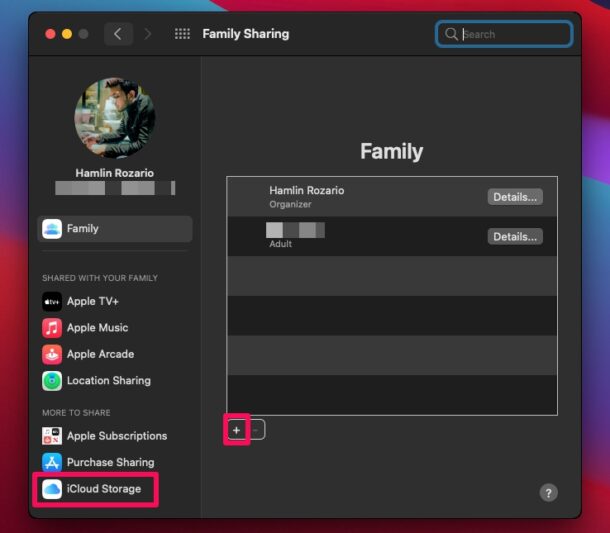This screenshot has height=533, width=610.
Task: Click Hamlin Rozario's profile photo
Action: 115,118
